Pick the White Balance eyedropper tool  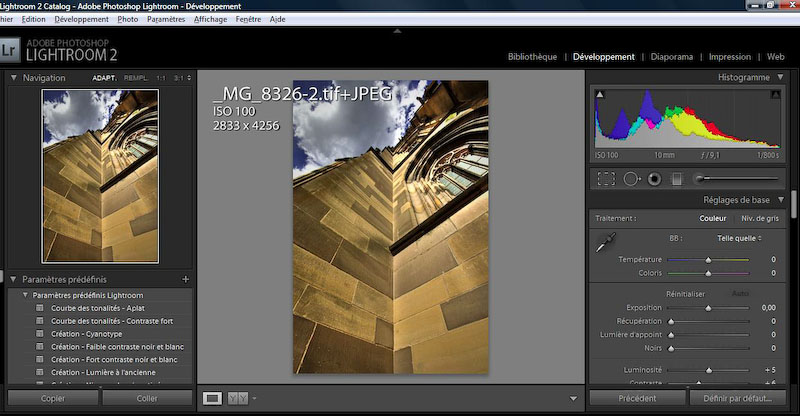point(606,242)
